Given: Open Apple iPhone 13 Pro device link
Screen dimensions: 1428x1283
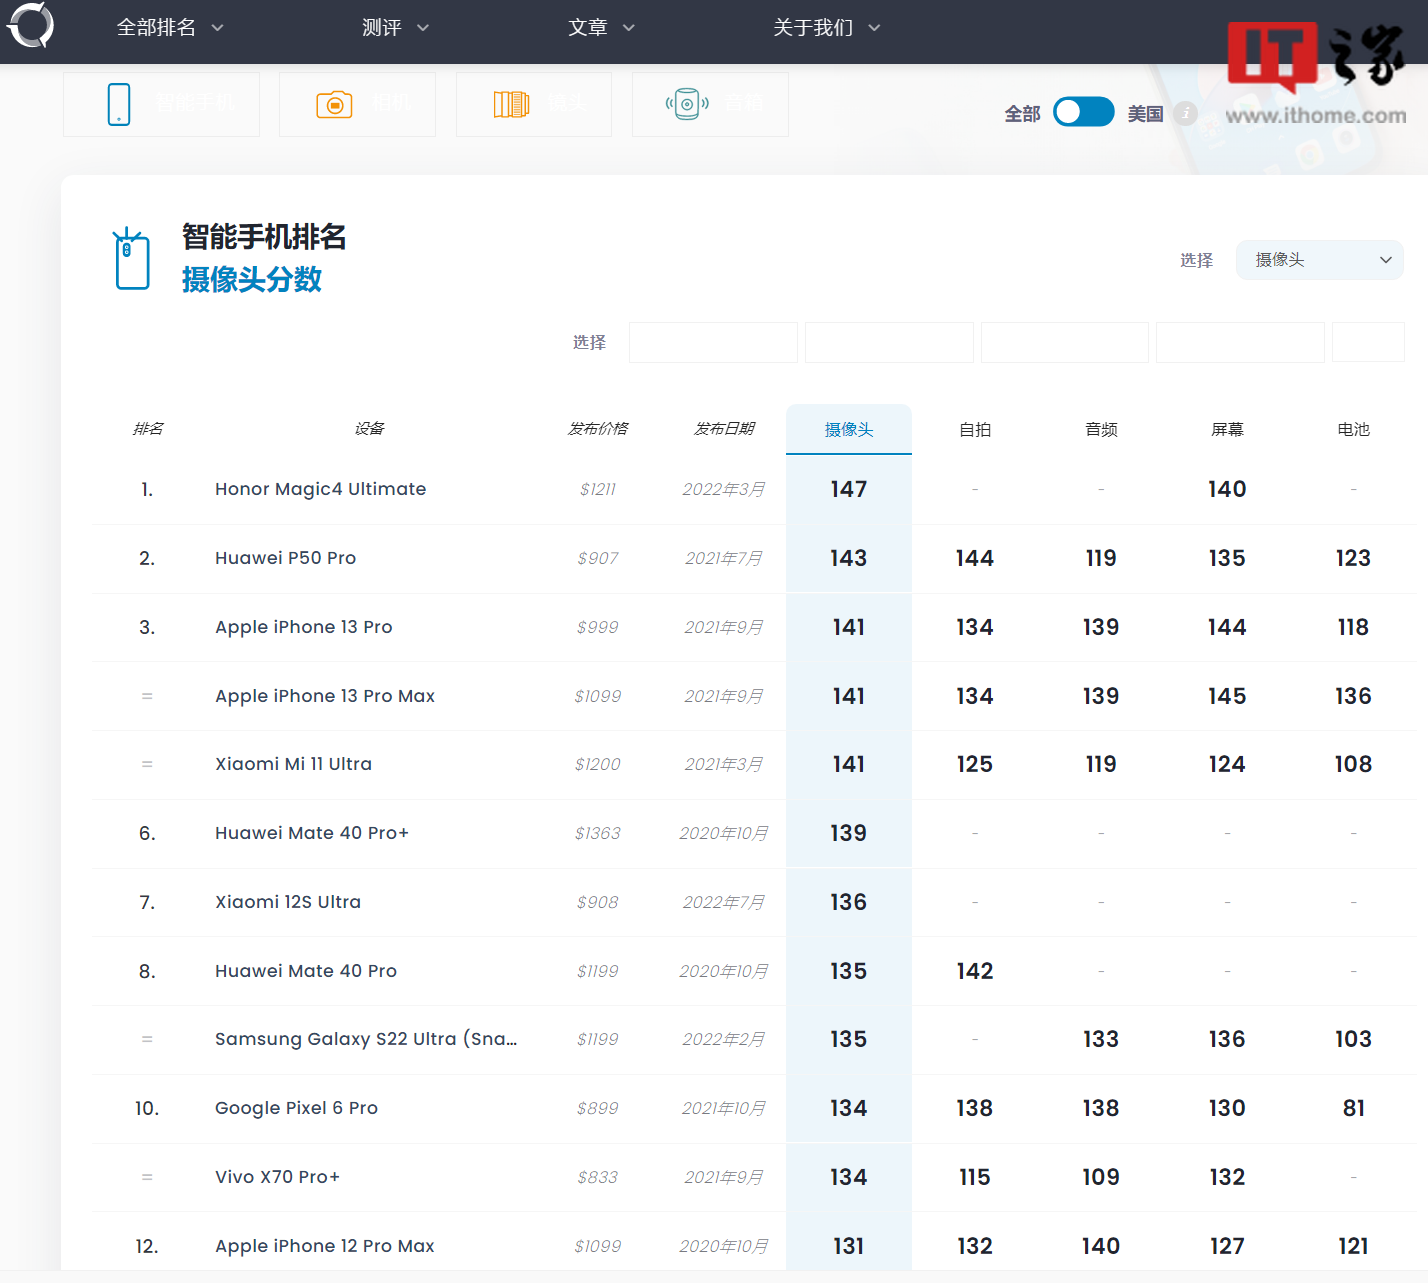Looking at the screenshot, I should coord(303,627).
